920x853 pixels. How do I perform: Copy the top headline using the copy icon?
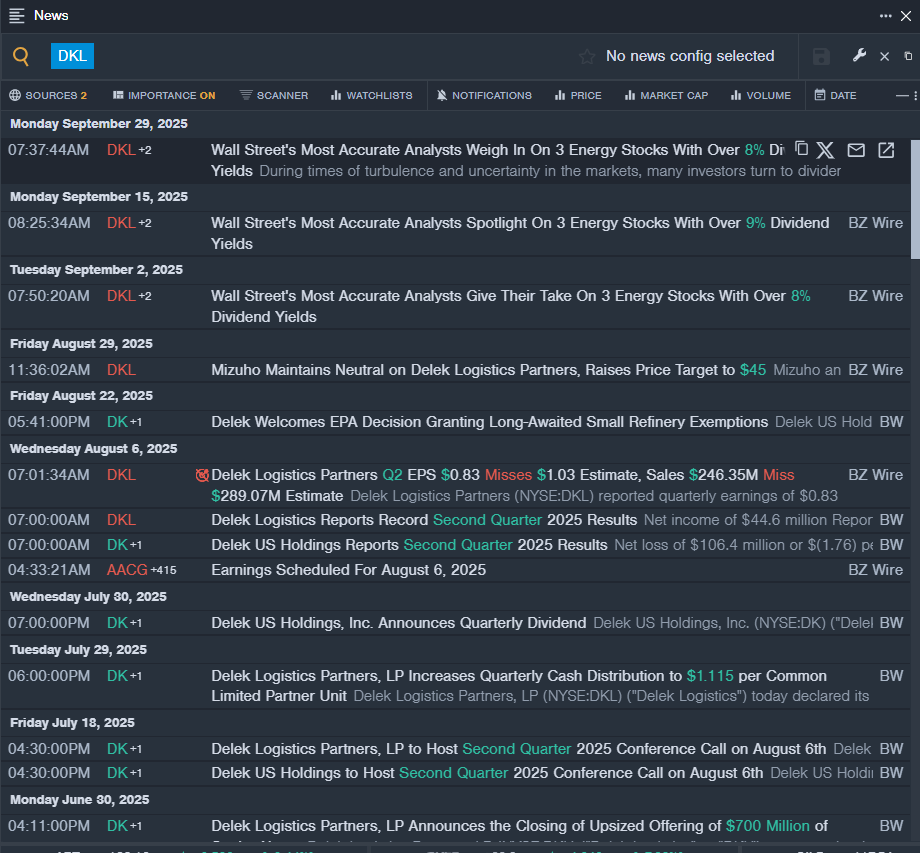point(801,149)
